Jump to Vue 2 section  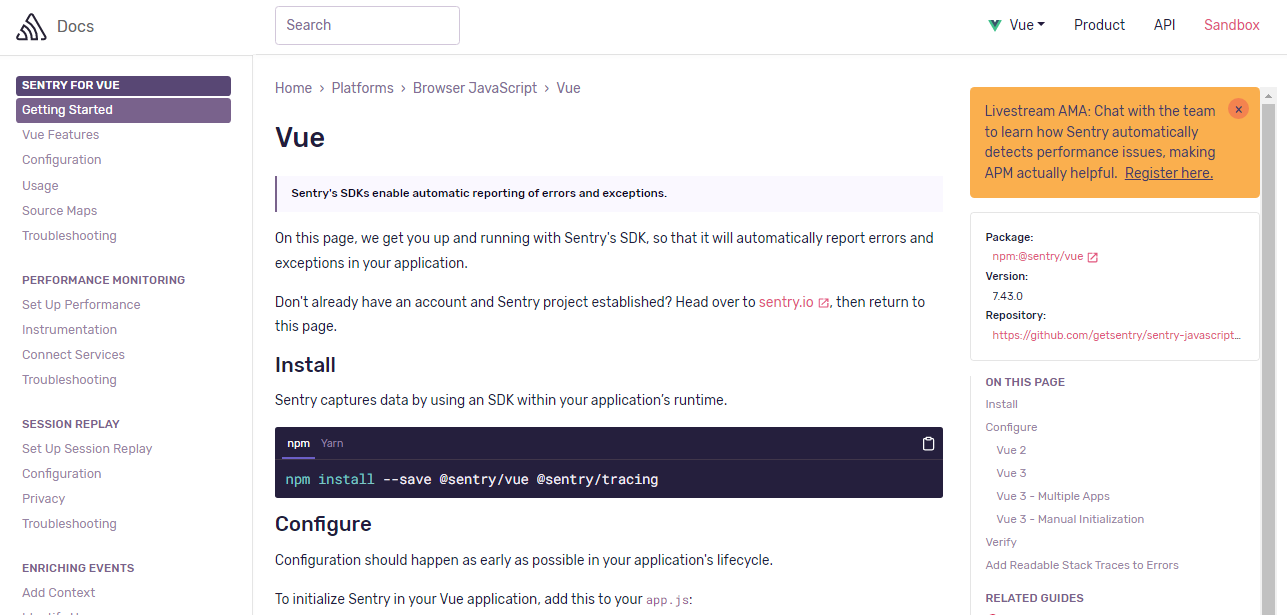point(1011,451)
